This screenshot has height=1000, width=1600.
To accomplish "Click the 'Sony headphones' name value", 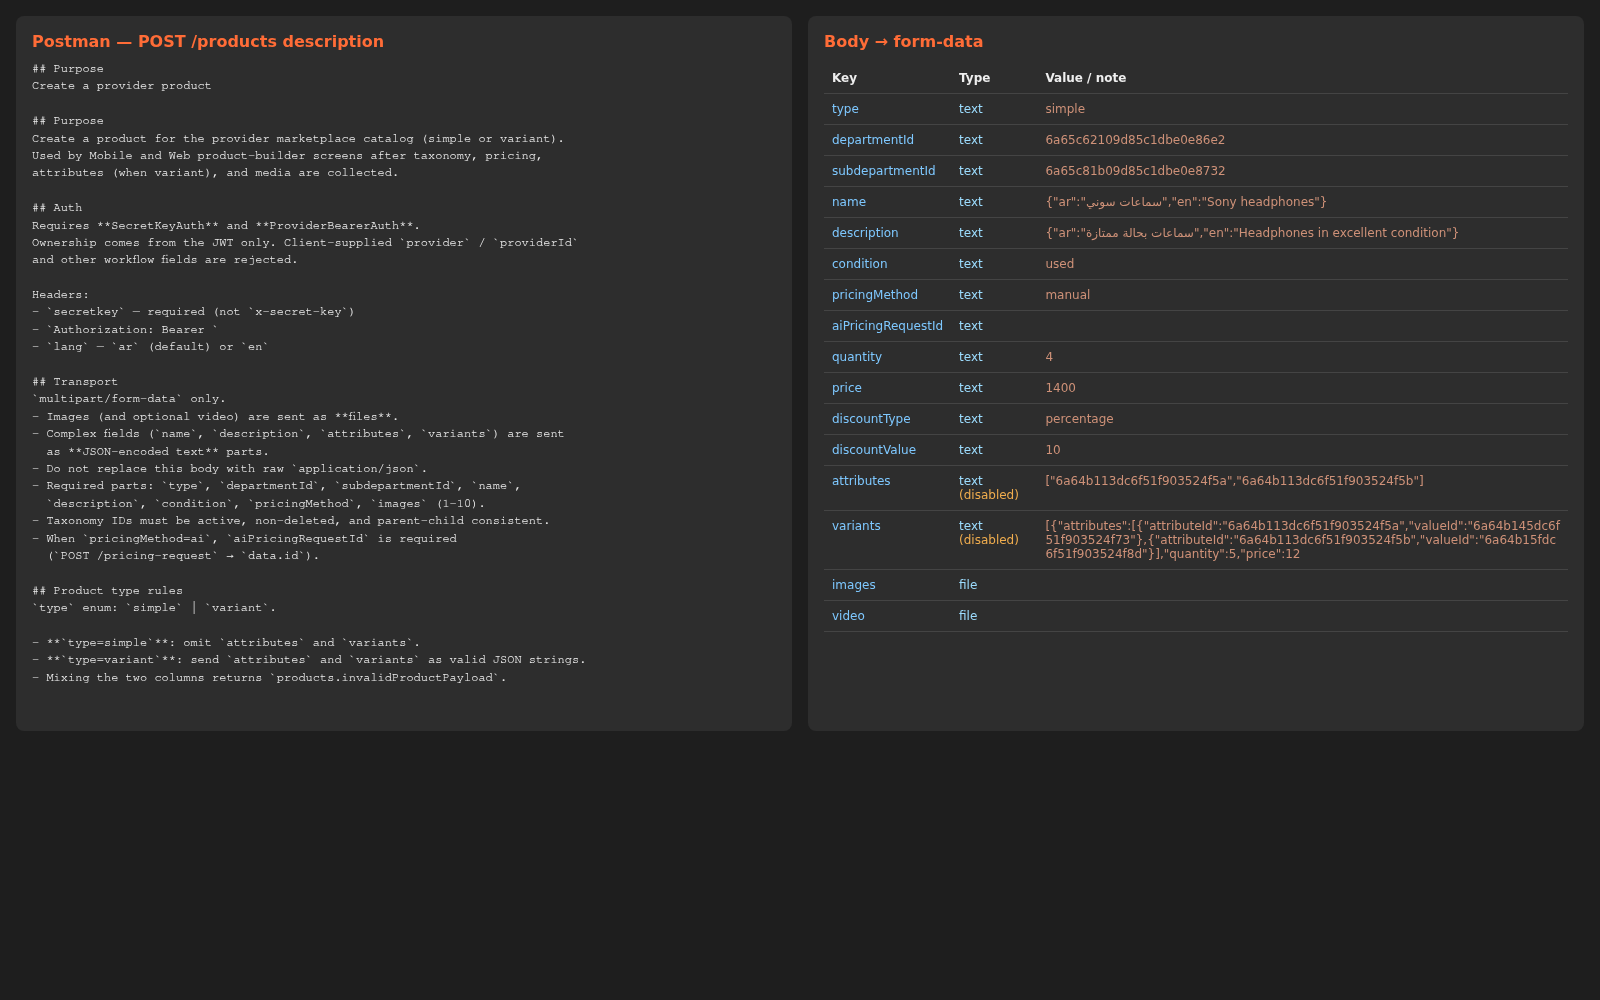I will 1186,202.
